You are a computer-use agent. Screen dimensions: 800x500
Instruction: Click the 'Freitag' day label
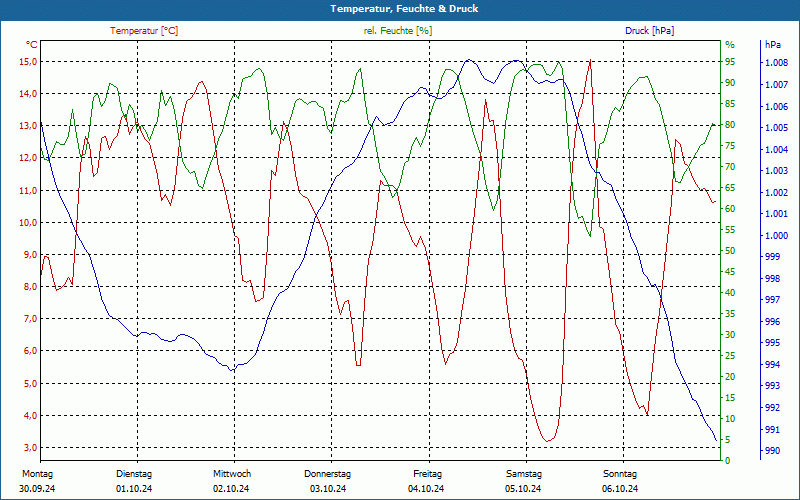(x=428, y=473)
